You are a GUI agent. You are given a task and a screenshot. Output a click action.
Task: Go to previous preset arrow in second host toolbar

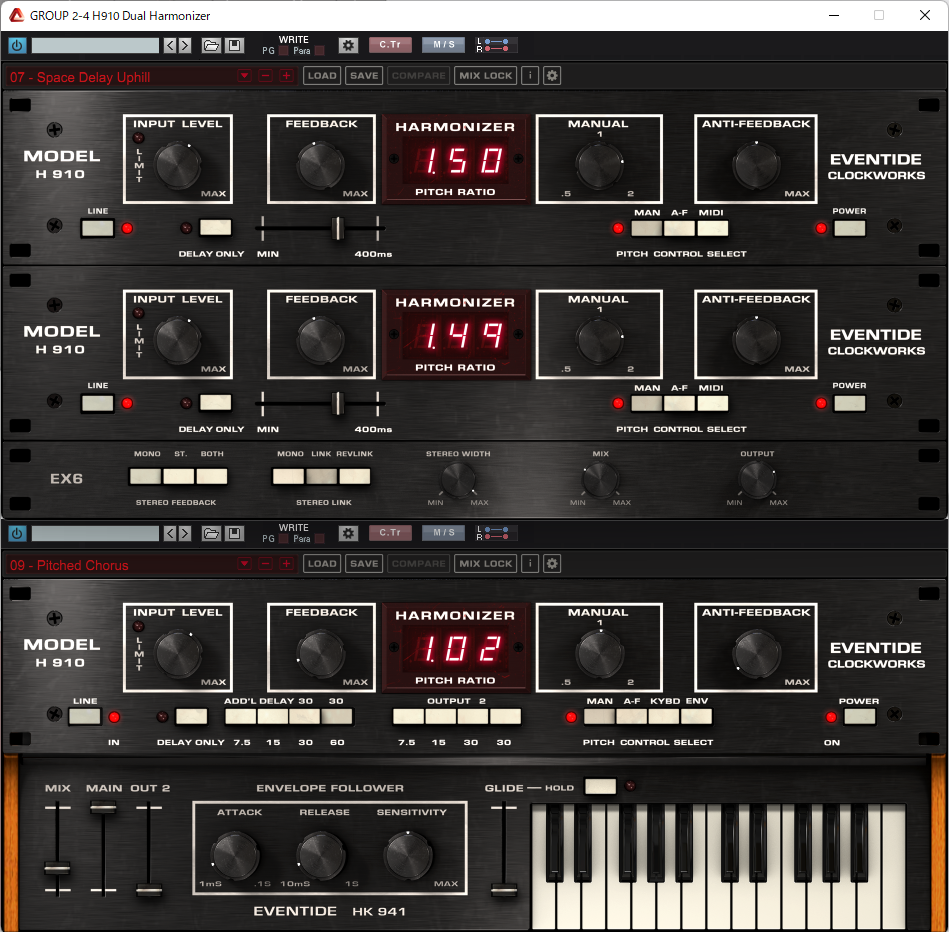[x=170, y=533]
